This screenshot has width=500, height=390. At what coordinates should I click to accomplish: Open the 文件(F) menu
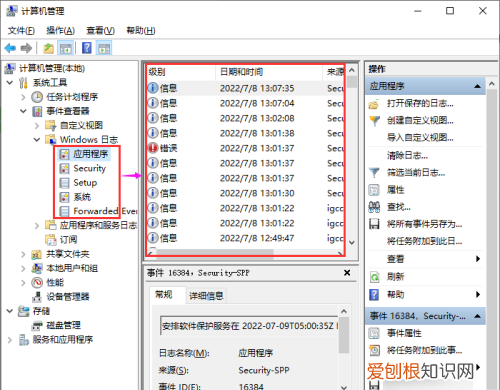pos(21,31)
